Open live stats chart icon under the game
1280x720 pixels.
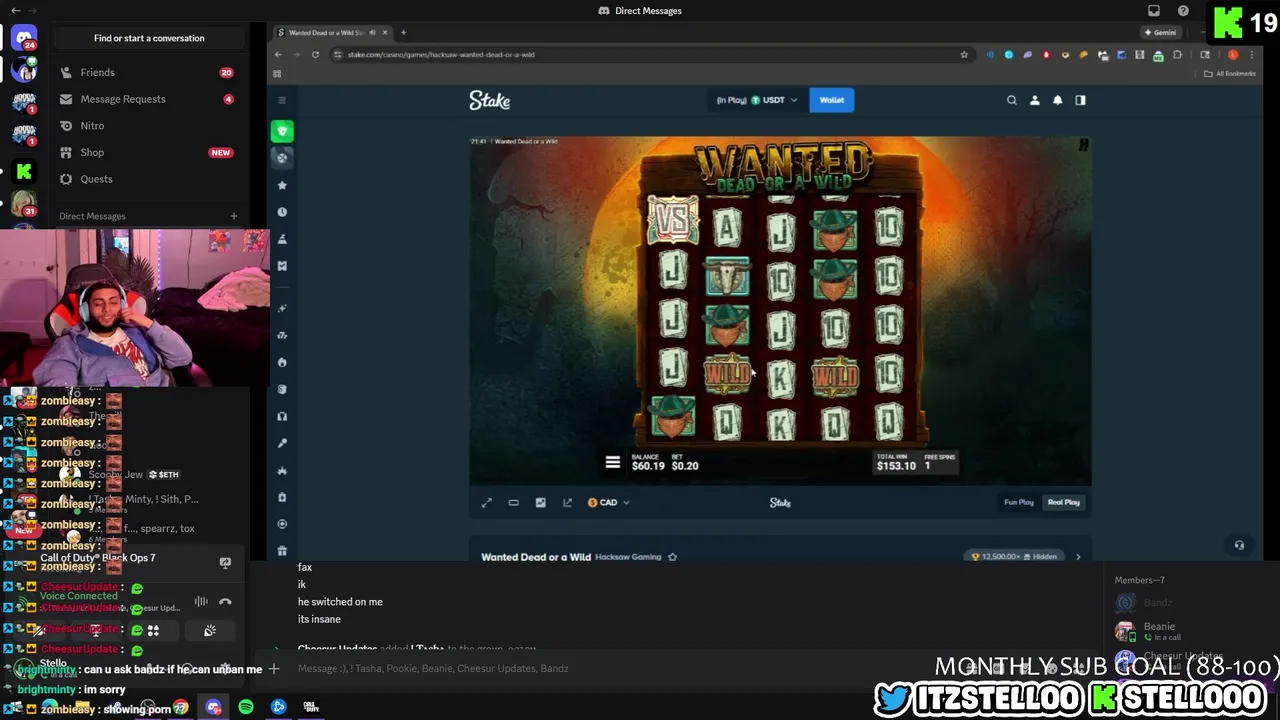(x=541, y=503)
